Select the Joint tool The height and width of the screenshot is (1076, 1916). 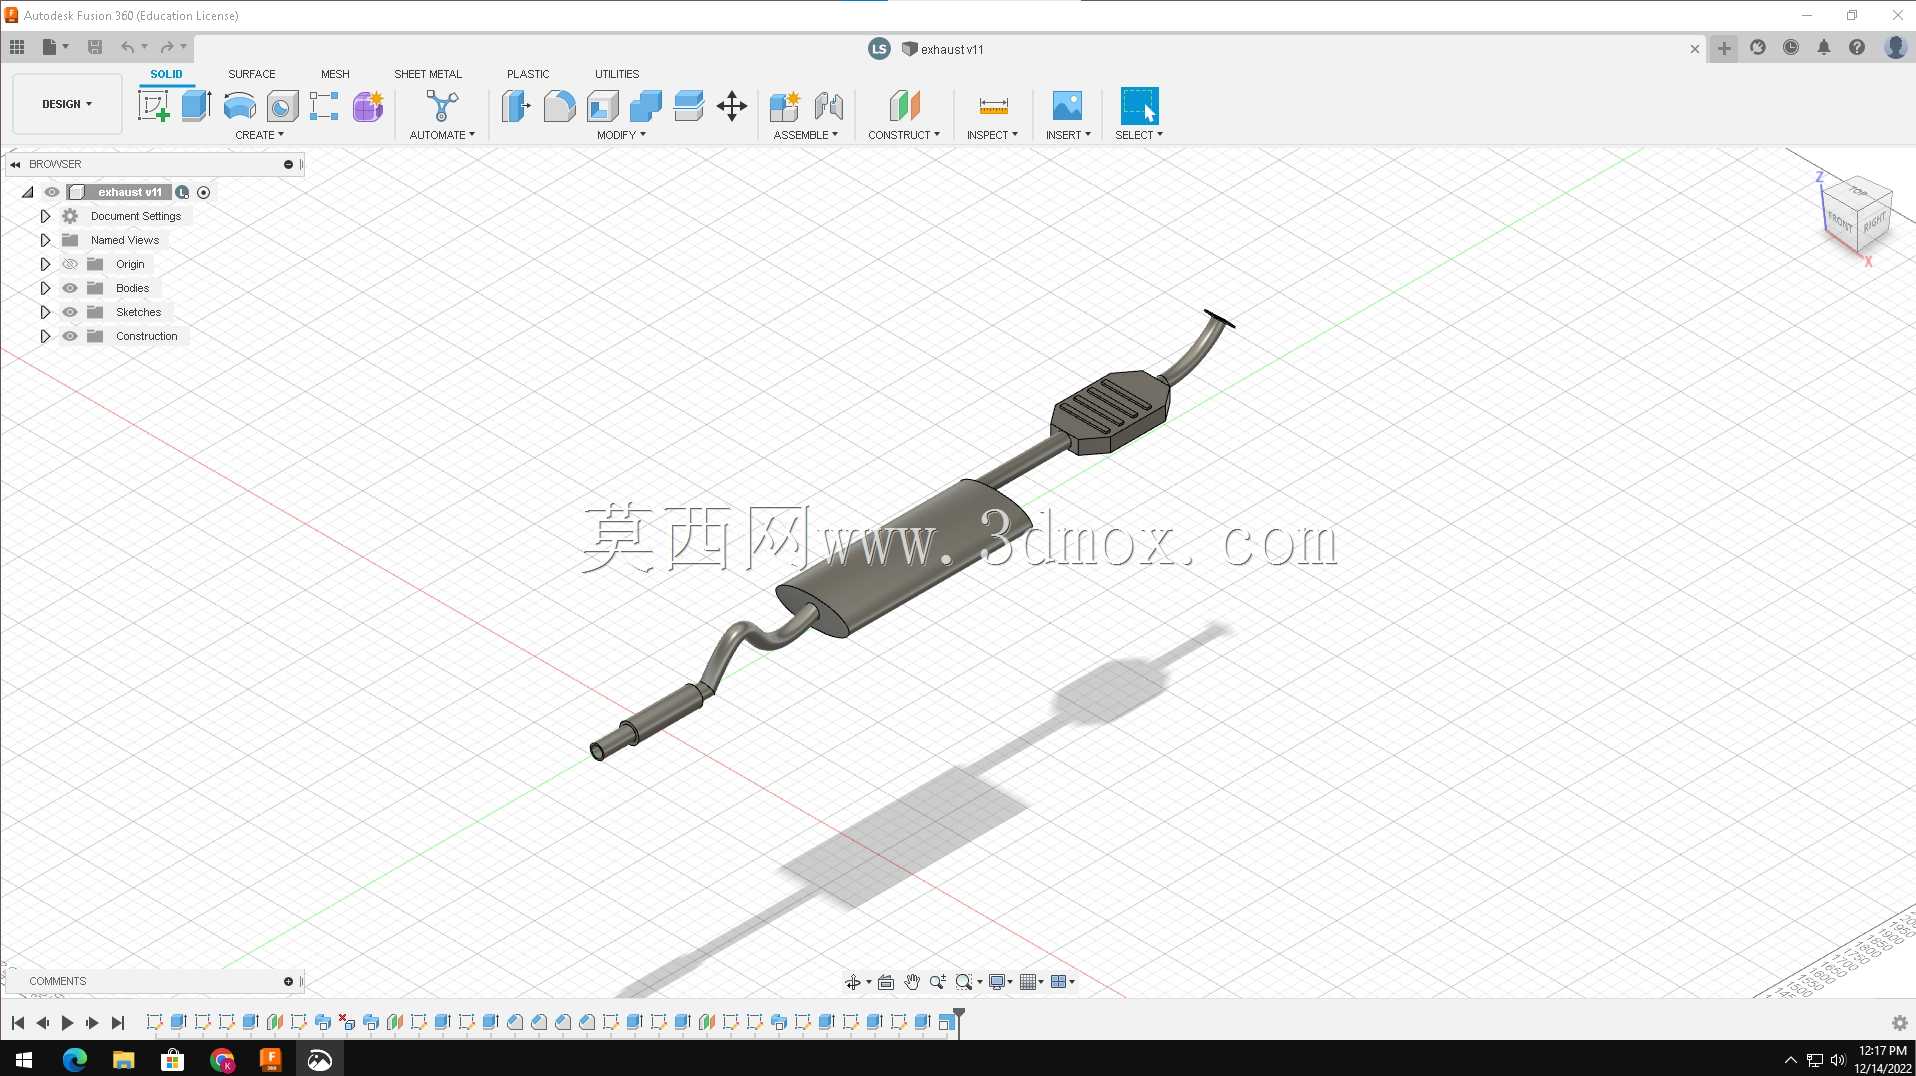click(828, 106)
